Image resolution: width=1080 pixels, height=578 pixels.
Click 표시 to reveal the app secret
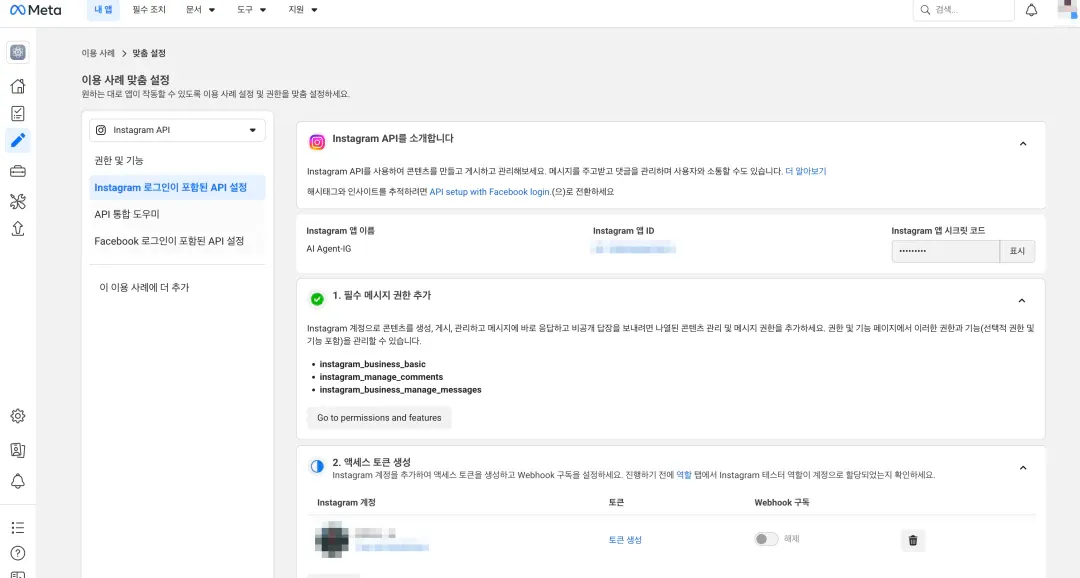tap(1017, 251)
